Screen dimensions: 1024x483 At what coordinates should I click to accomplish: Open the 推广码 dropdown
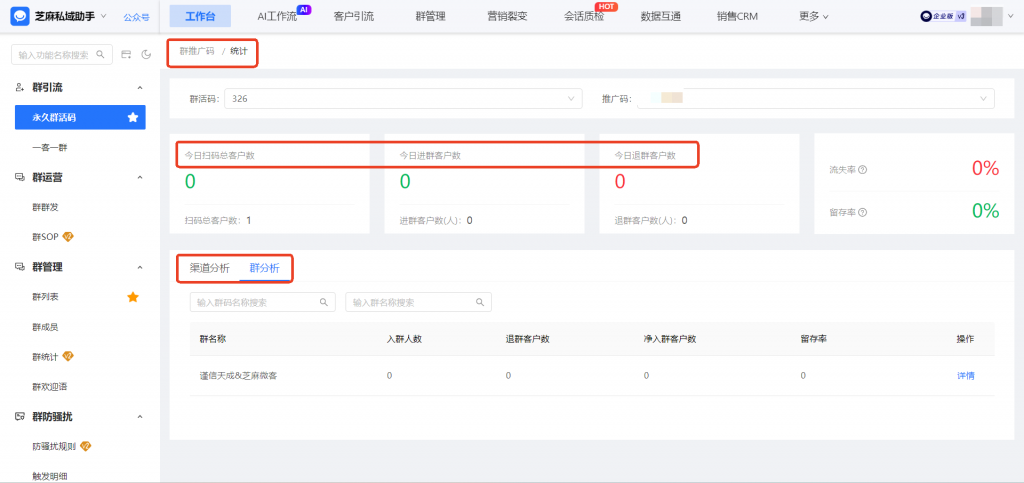click(814, 99)
